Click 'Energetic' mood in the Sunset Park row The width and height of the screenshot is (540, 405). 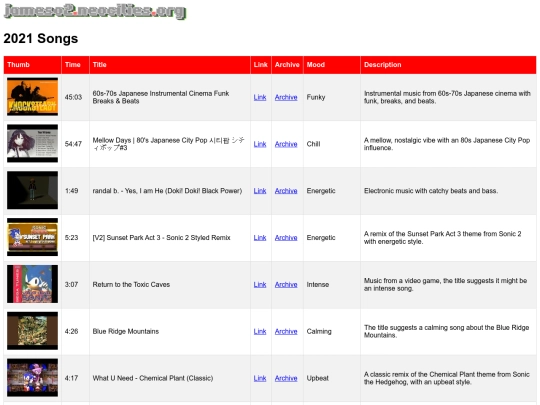click(x=321, y=238)
